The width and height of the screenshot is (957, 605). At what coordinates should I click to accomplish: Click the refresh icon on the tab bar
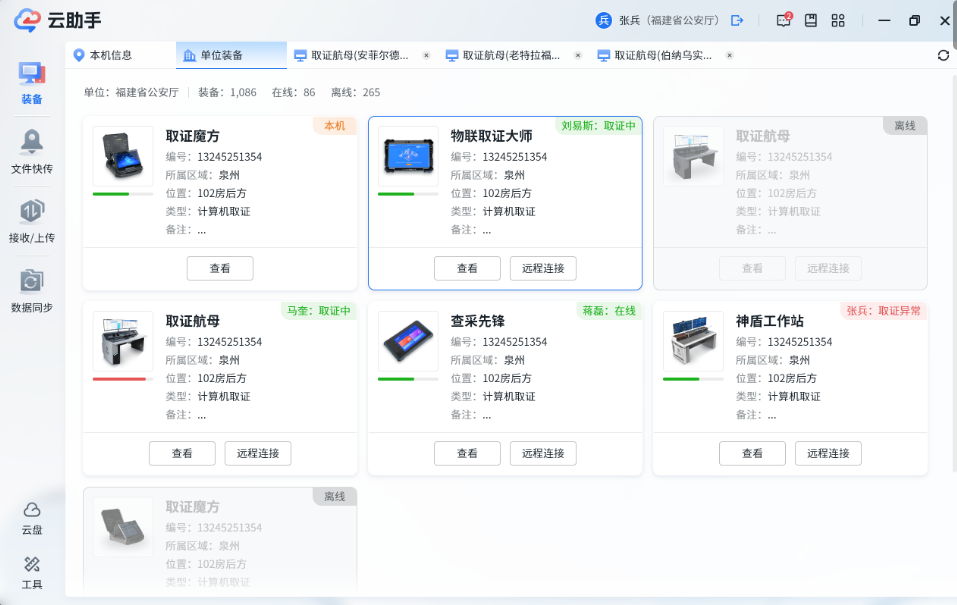pos(943,55)
